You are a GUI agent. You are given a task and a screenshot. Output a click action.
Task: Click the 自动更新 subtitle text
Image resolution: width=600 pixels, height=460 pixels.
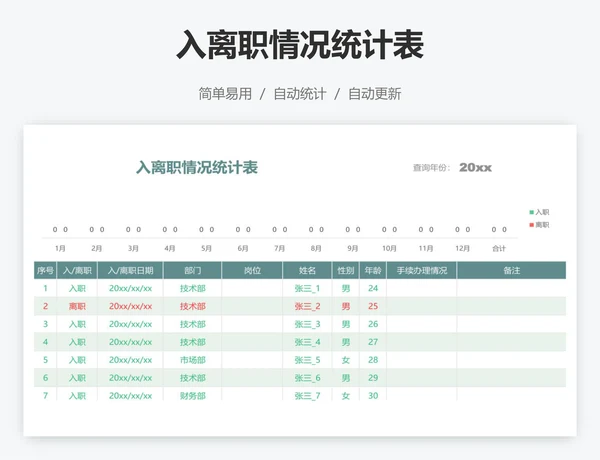(375, 94)
